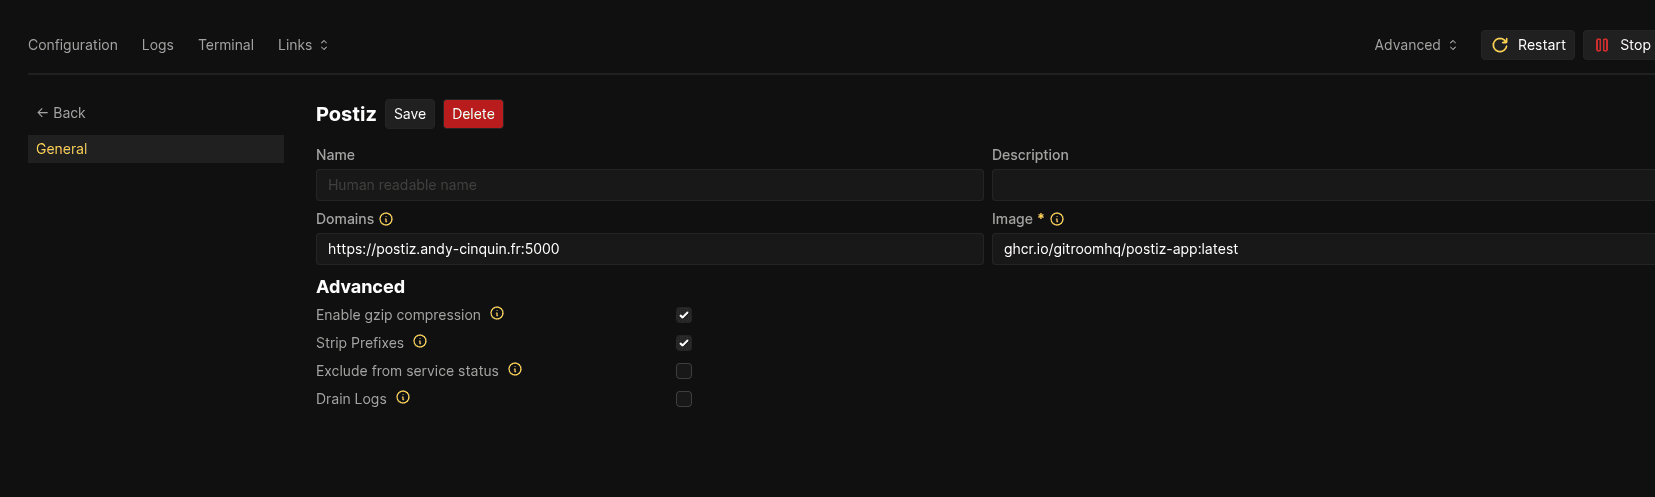
Task: Click the Drain Logs info icon
Action: pyautogui.click(x=403, y=397)
